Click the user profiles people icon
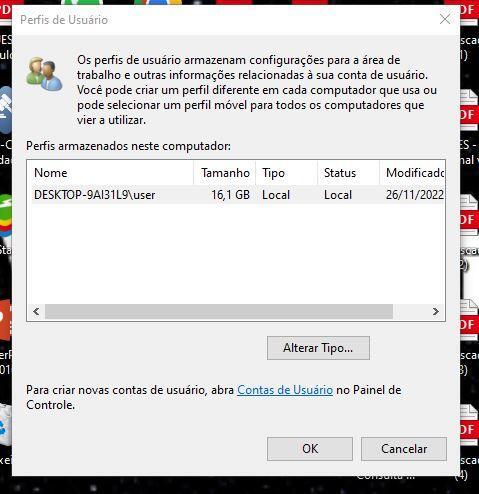The image size is (479, 494). 44,74
